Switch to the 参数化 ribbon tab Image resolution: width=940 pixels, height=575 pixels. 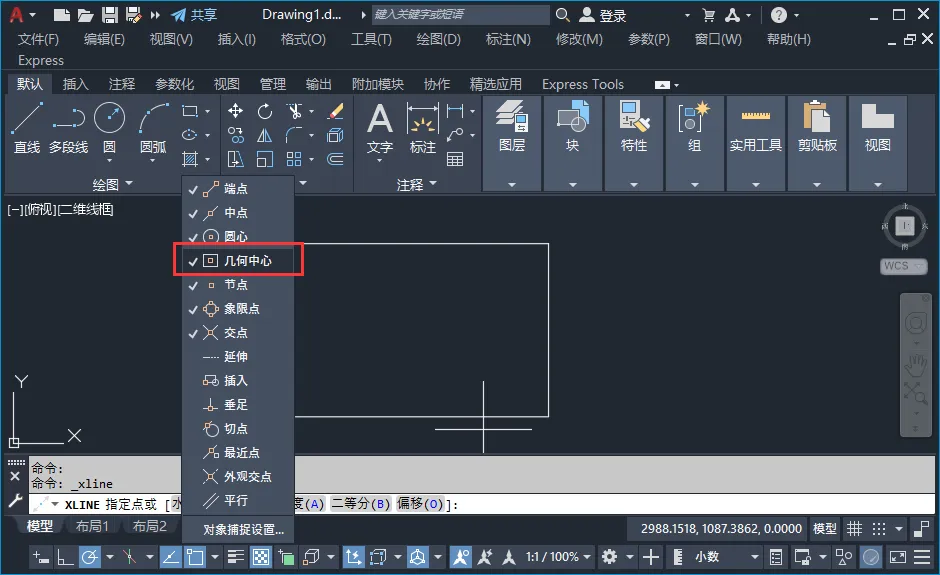tap(174, 84)
